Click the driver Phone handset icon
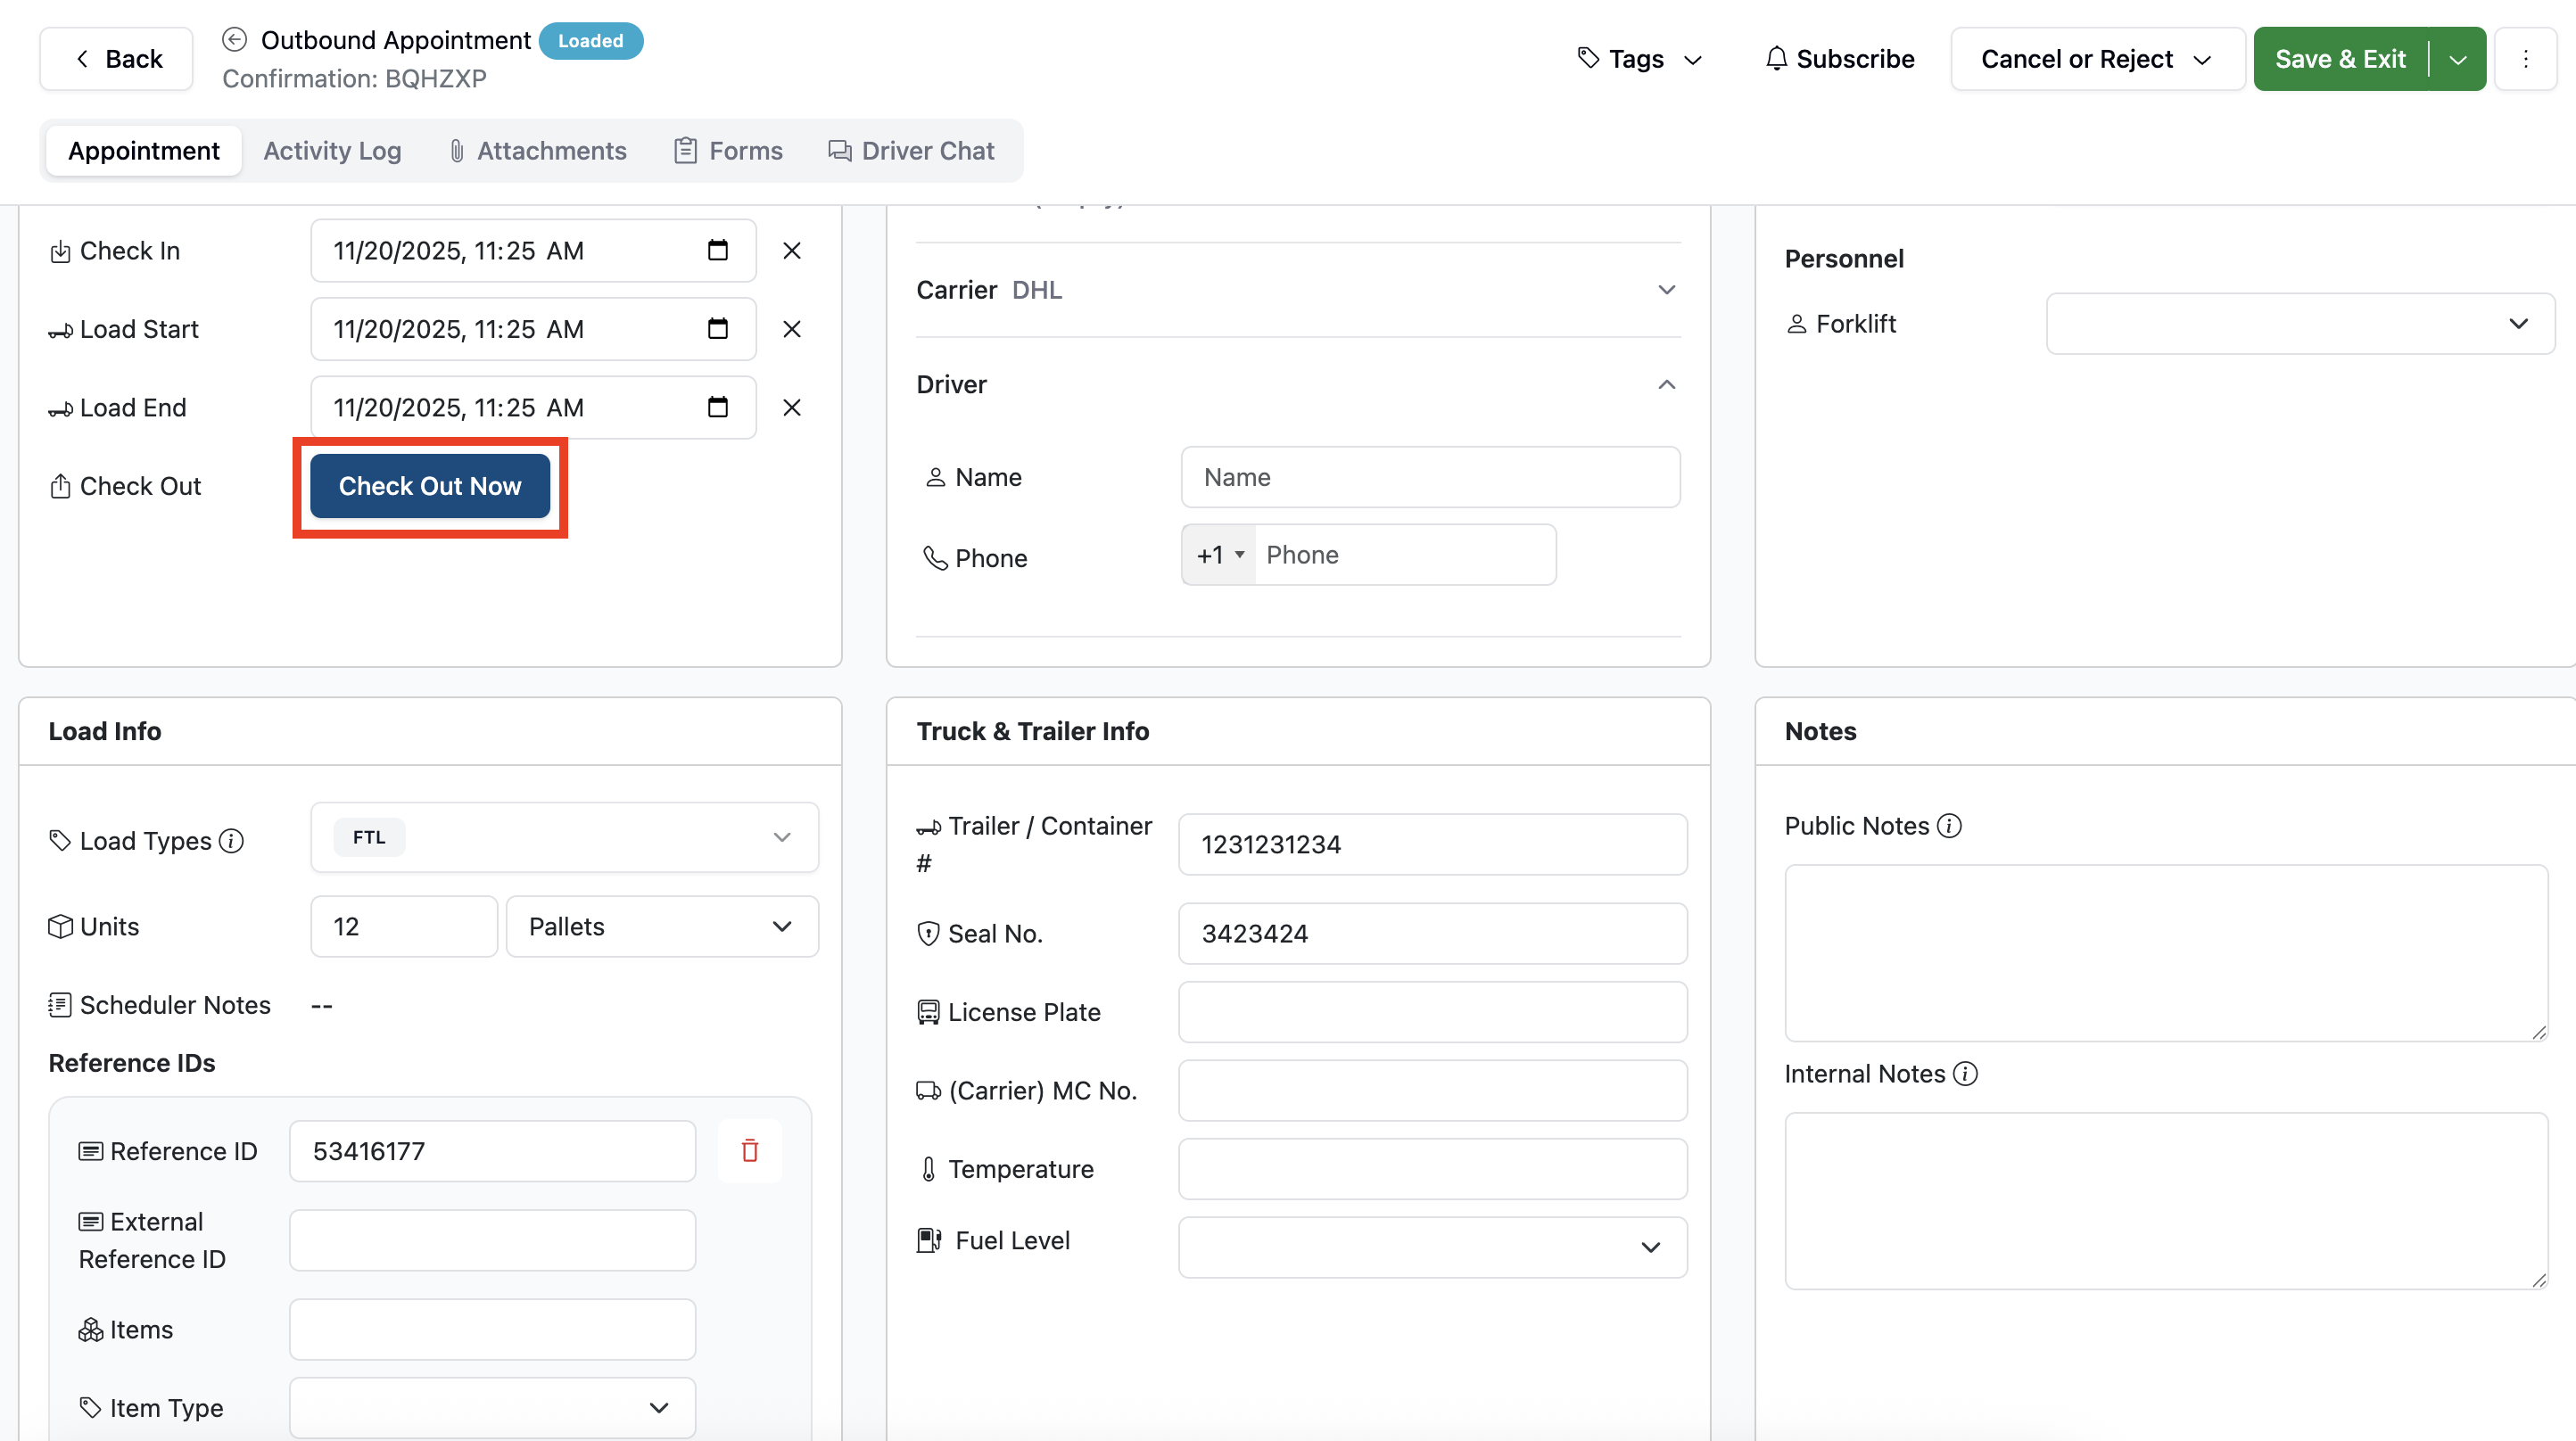This screenshot has width=2576, height=1441. click(934, 557)
